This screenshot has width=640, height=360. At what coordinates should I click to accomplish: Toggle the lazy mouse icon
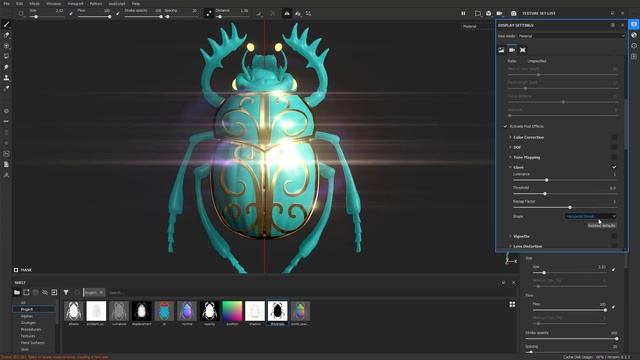click(x=209, y=13)
